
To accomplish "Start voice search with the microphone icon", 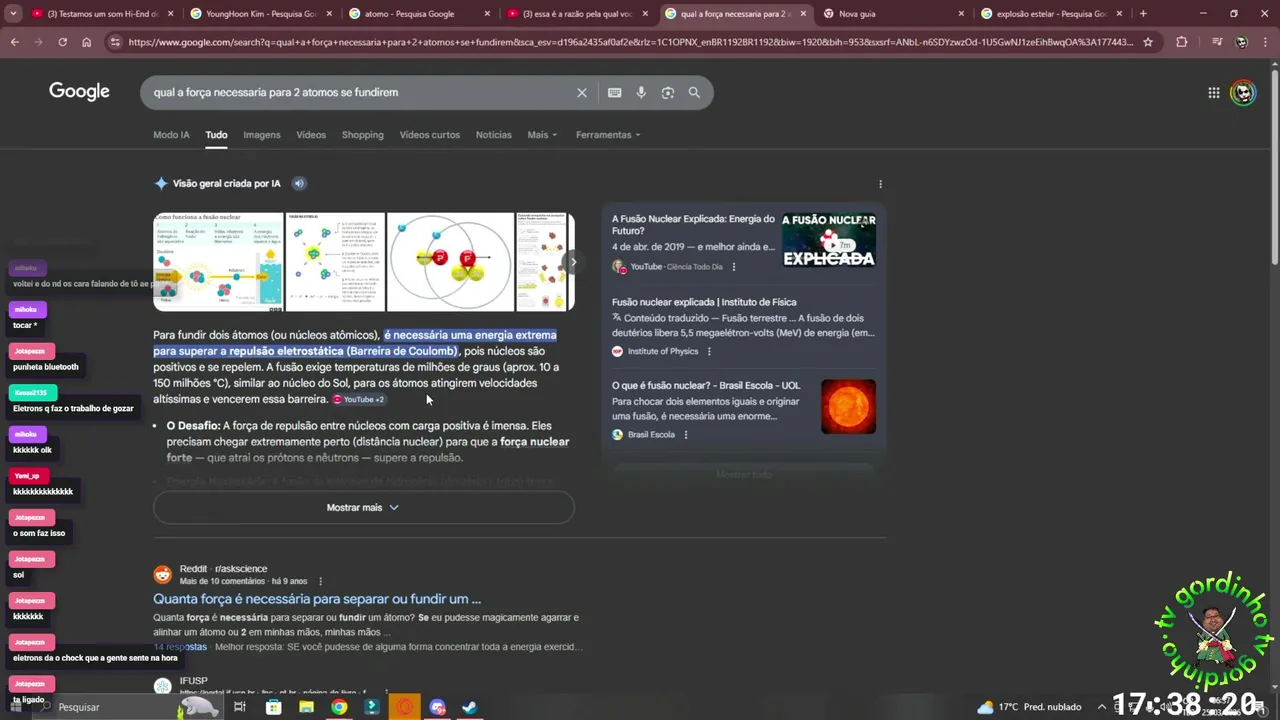I will click(641, 92).
